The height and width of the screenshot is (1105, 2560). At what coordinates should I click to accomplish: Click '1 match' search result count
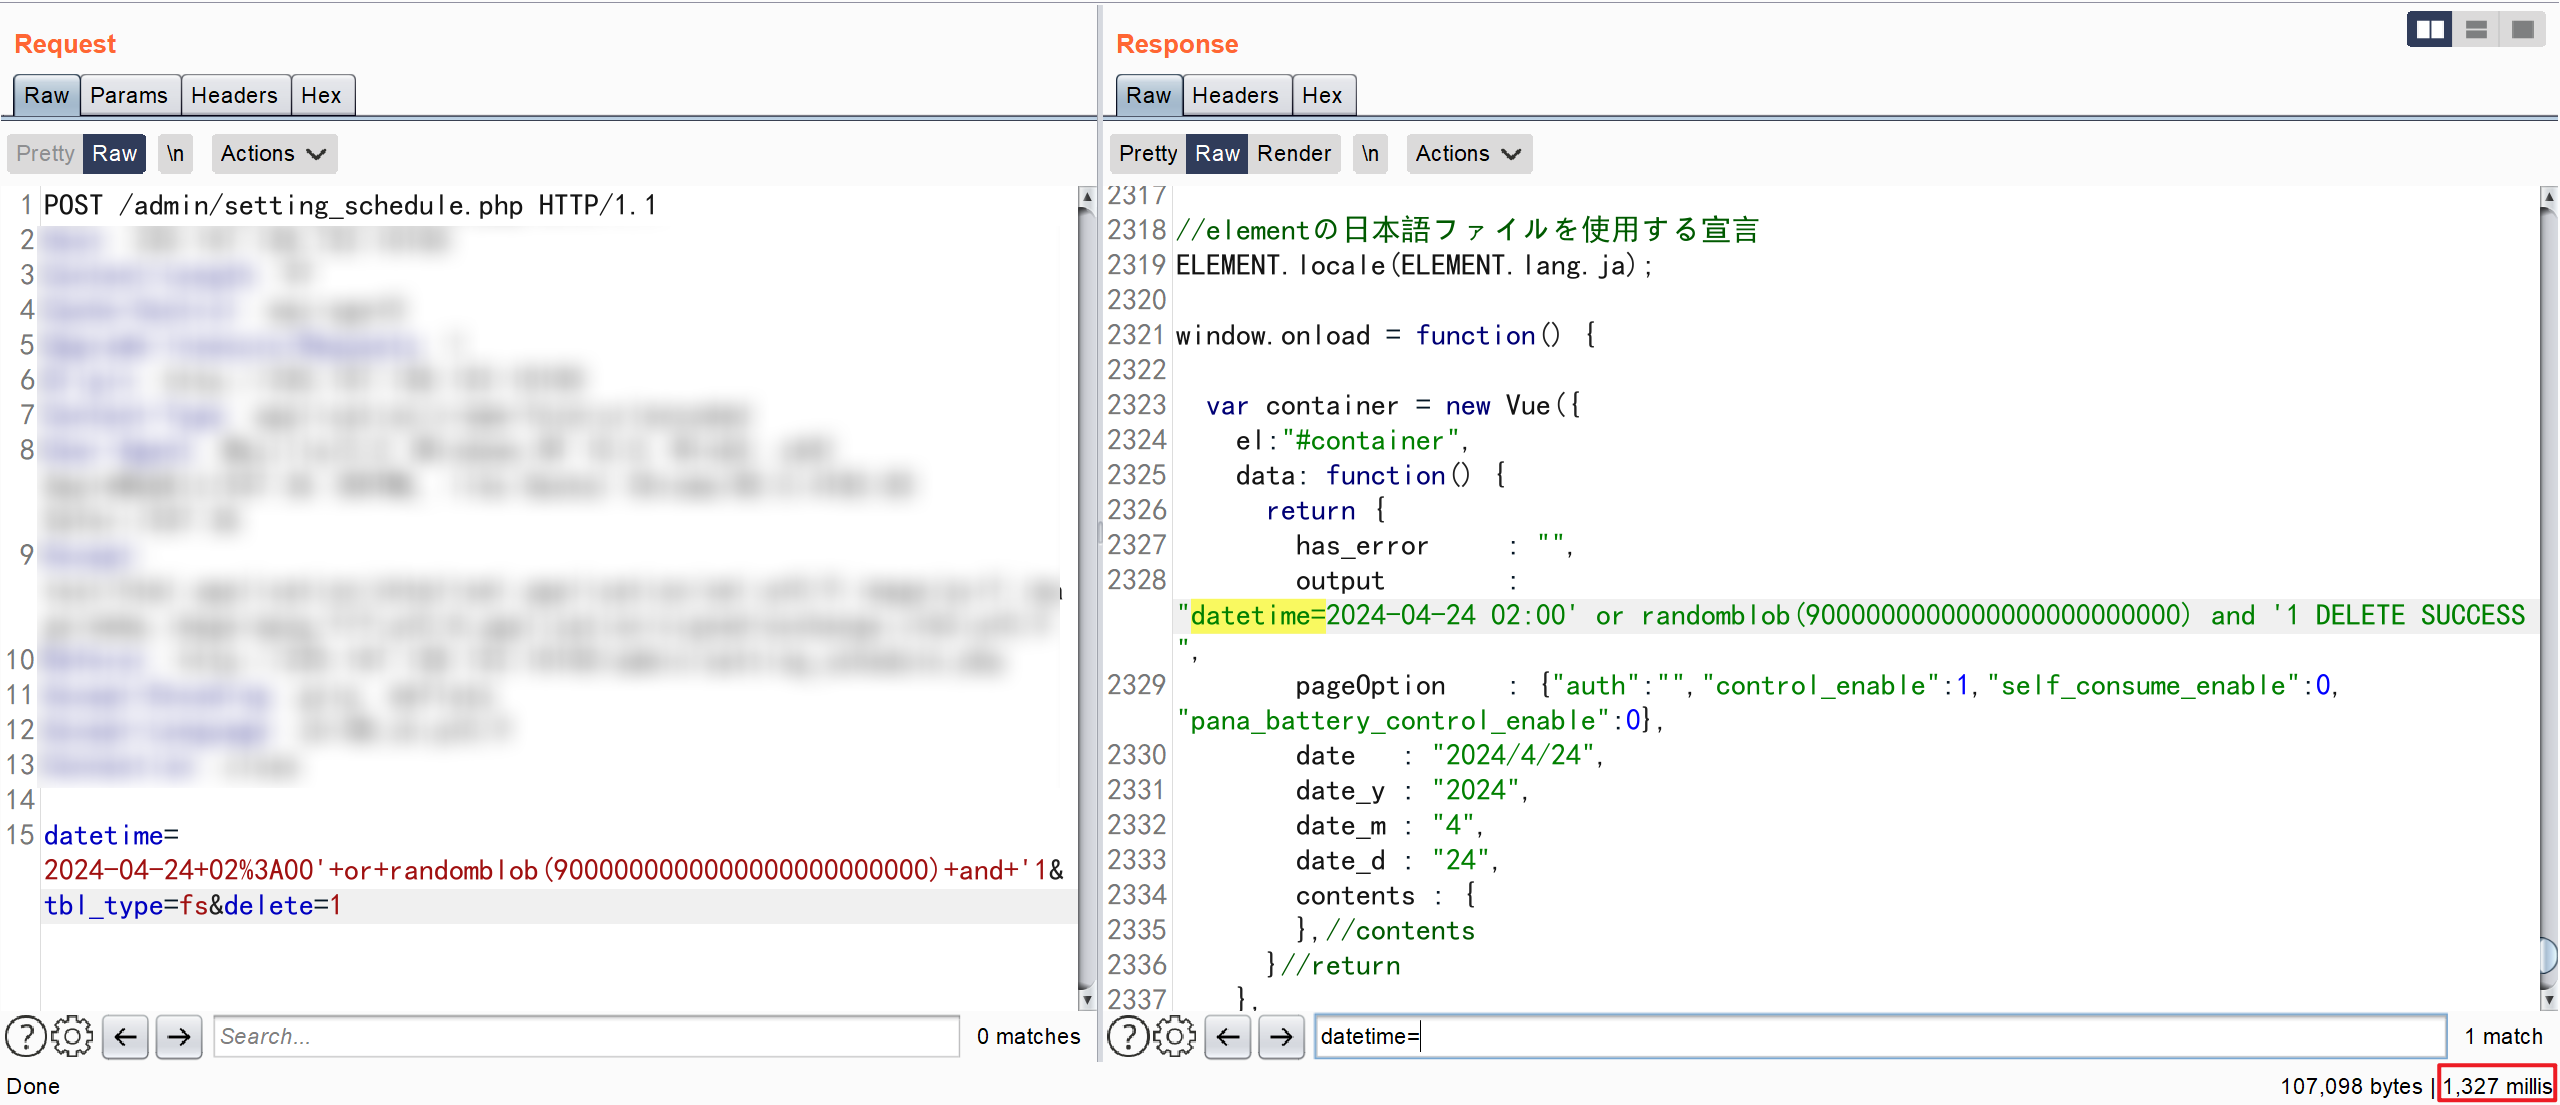(x=2503, y=1036)
